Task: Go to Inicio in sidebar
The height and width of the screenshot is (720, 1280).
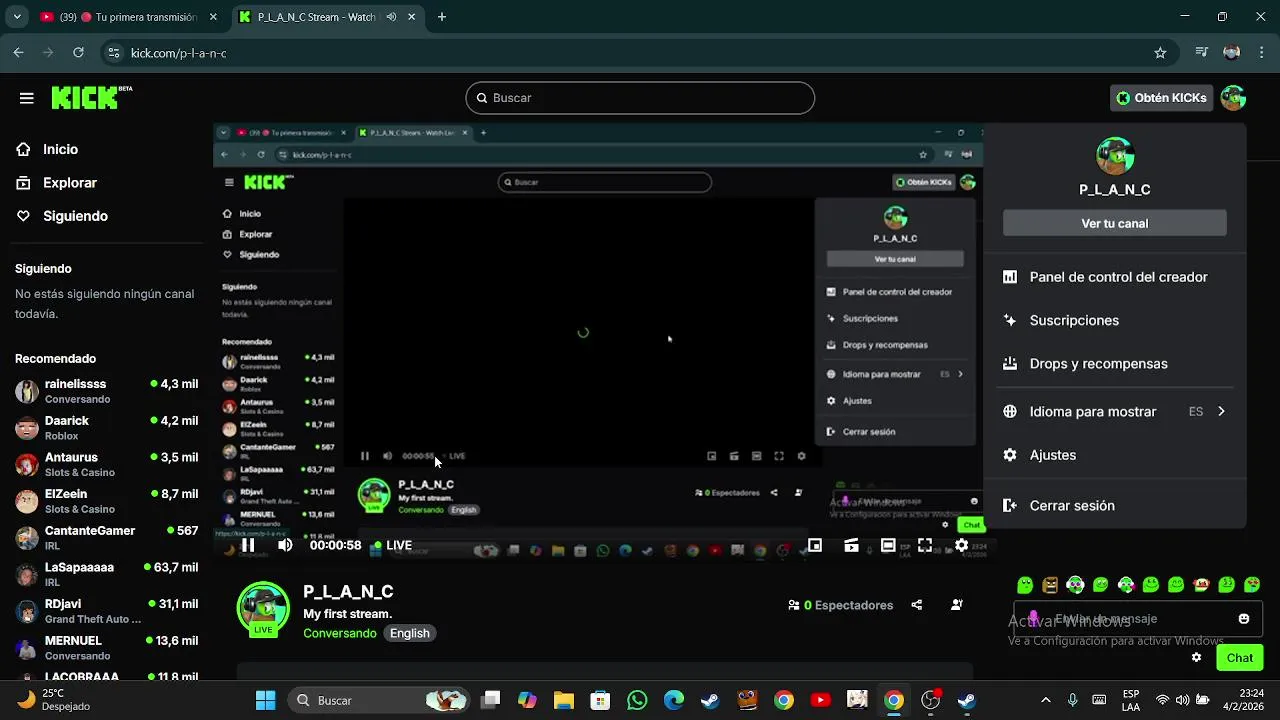Action: 60,149
